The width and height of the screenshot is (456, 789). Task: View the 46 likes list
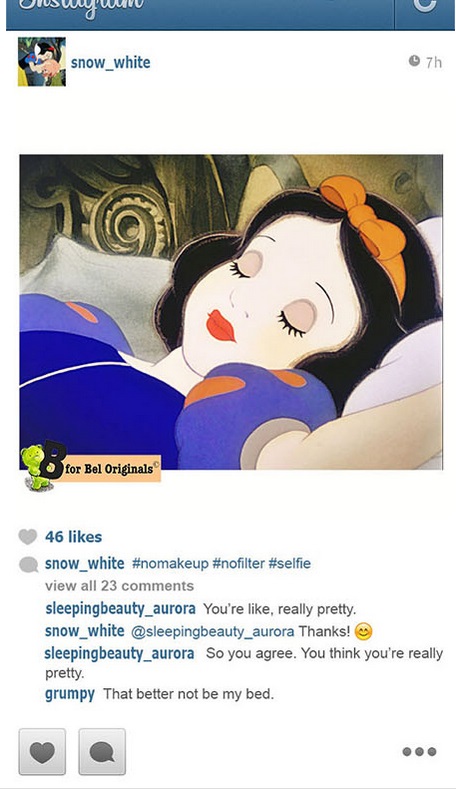tap(73, 537)
